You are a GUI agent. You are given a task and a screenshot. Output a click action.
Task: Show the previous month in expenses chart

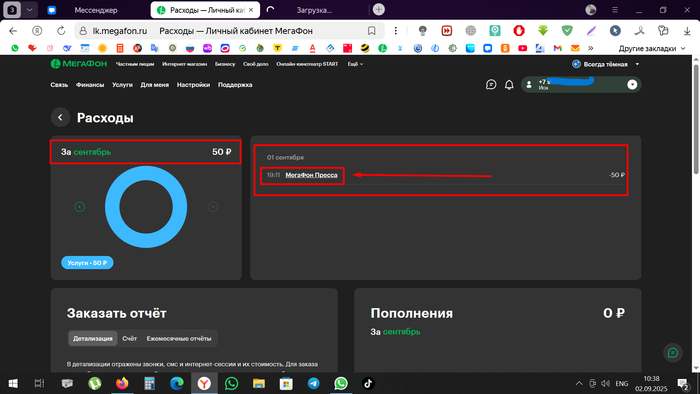[x=79, y=207]
